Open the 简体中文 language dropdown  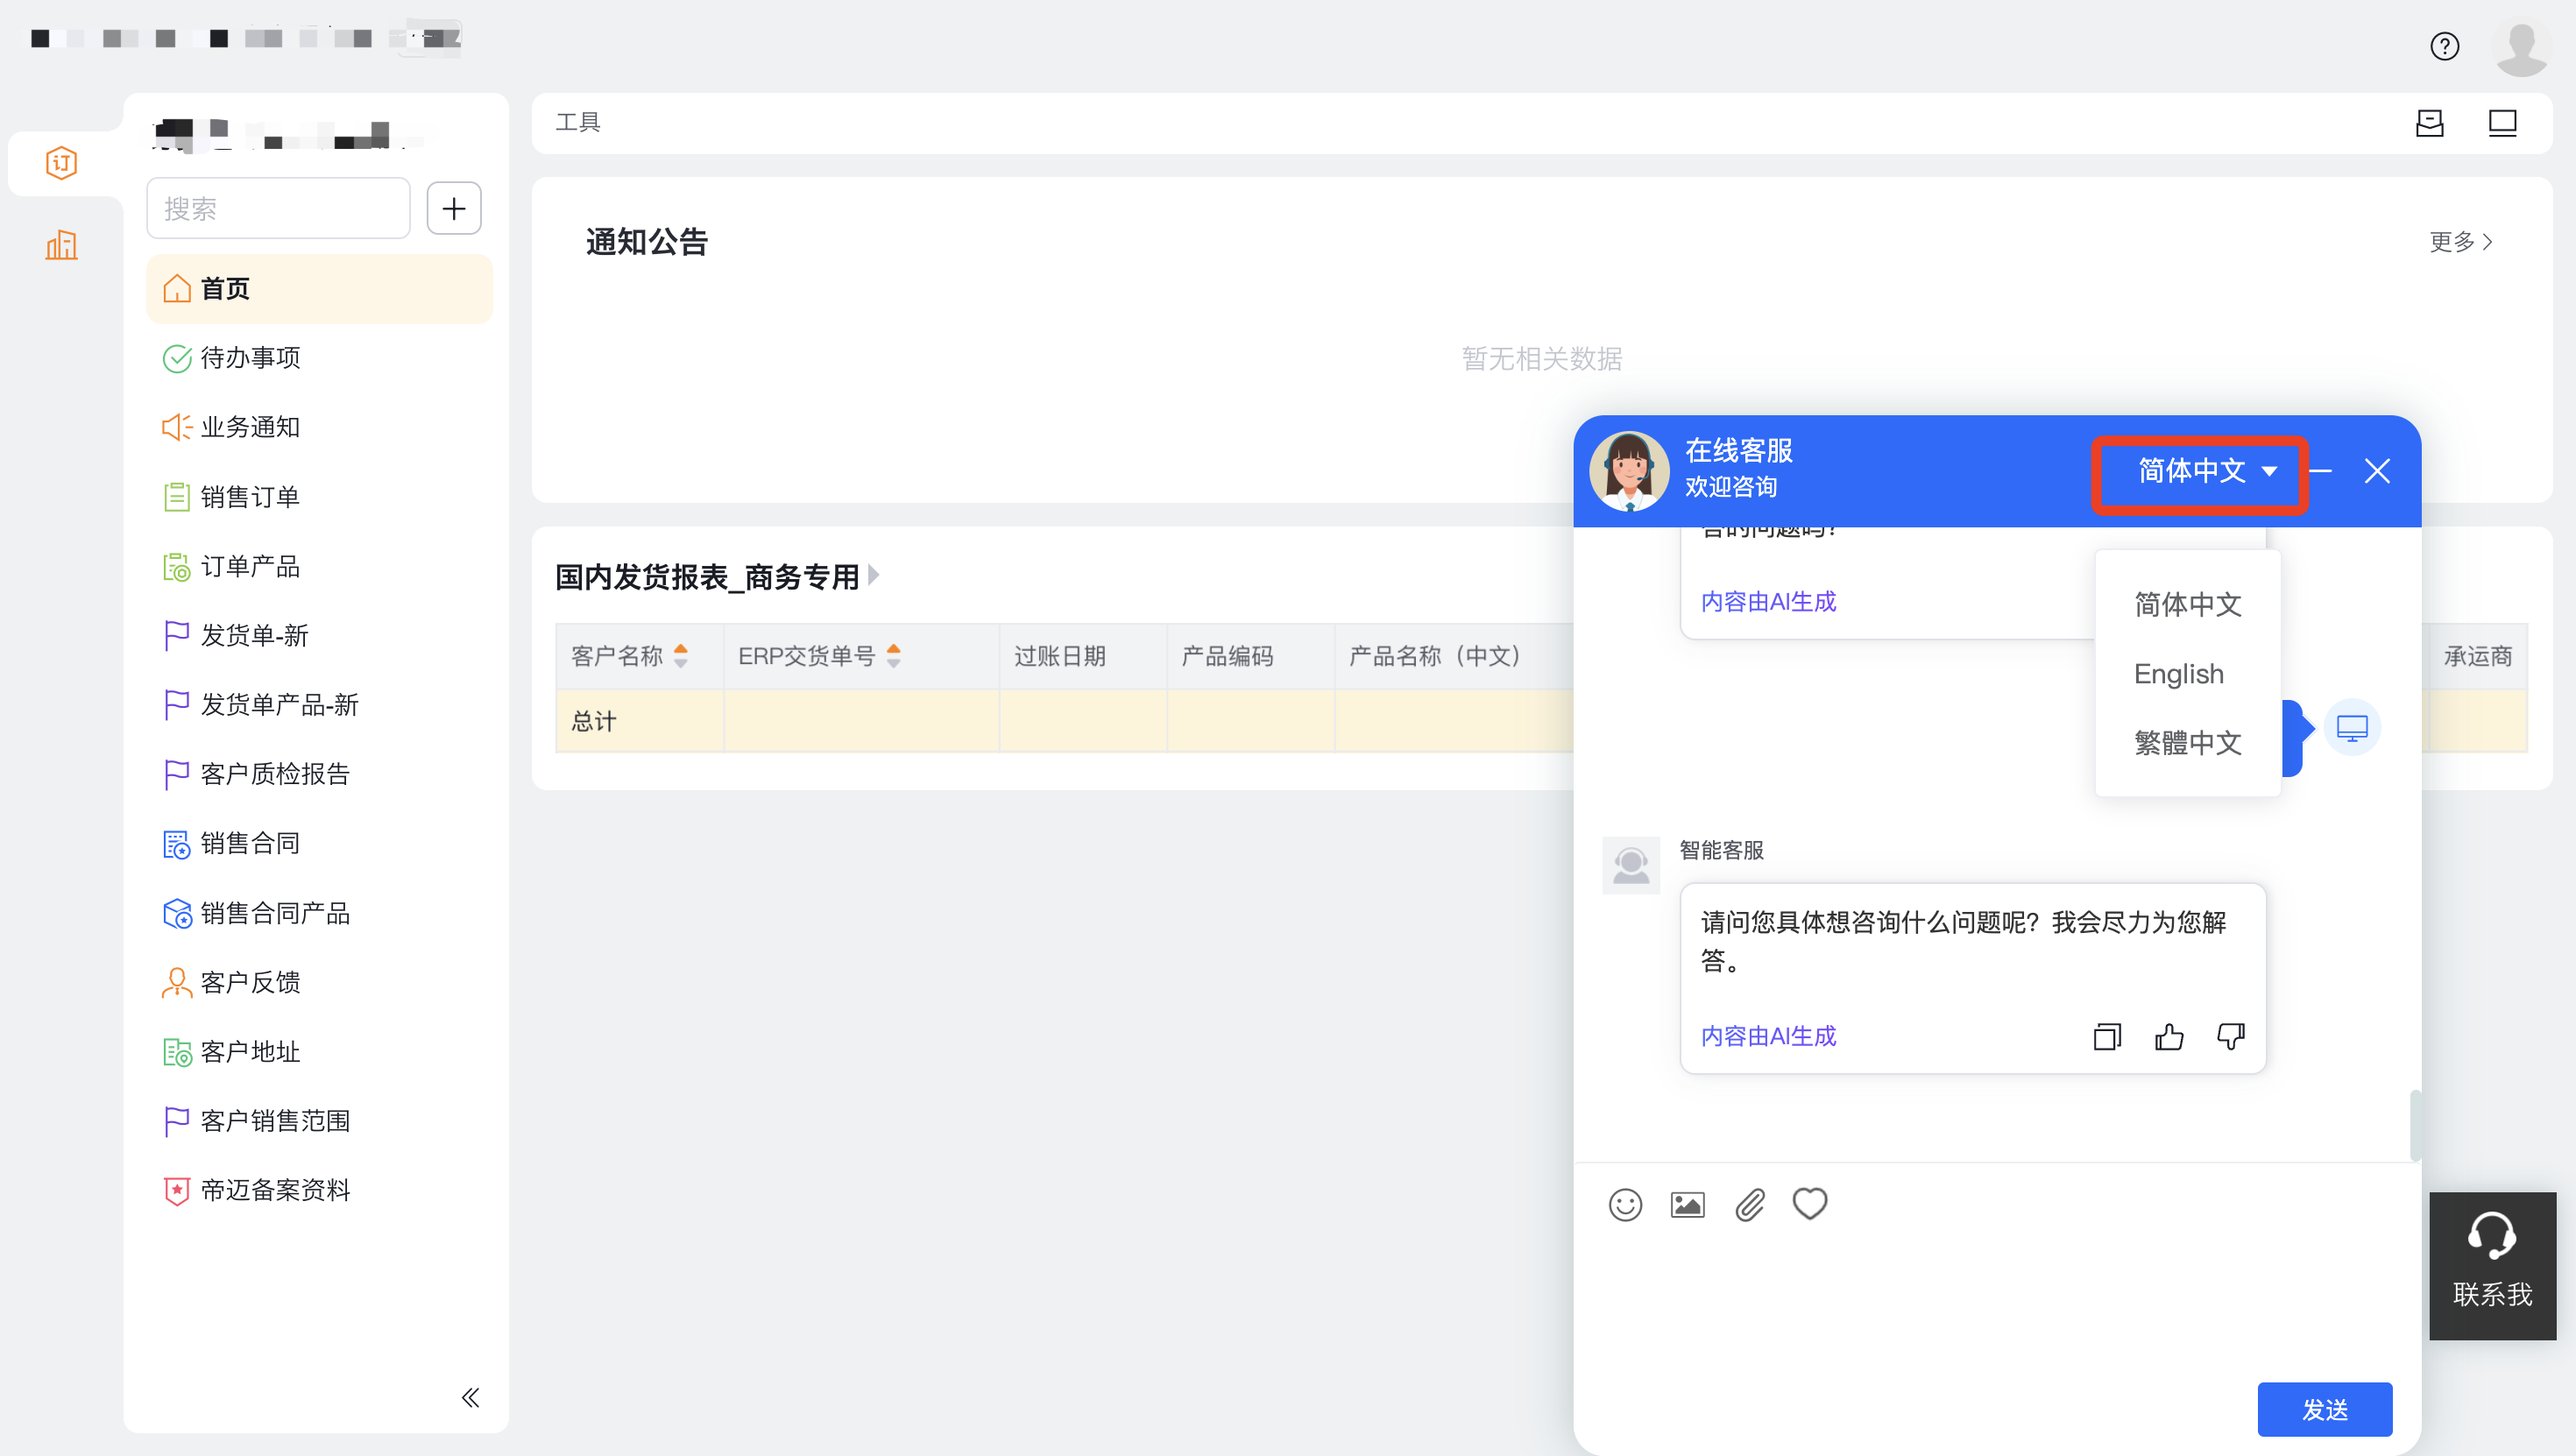coord(2206,470)
